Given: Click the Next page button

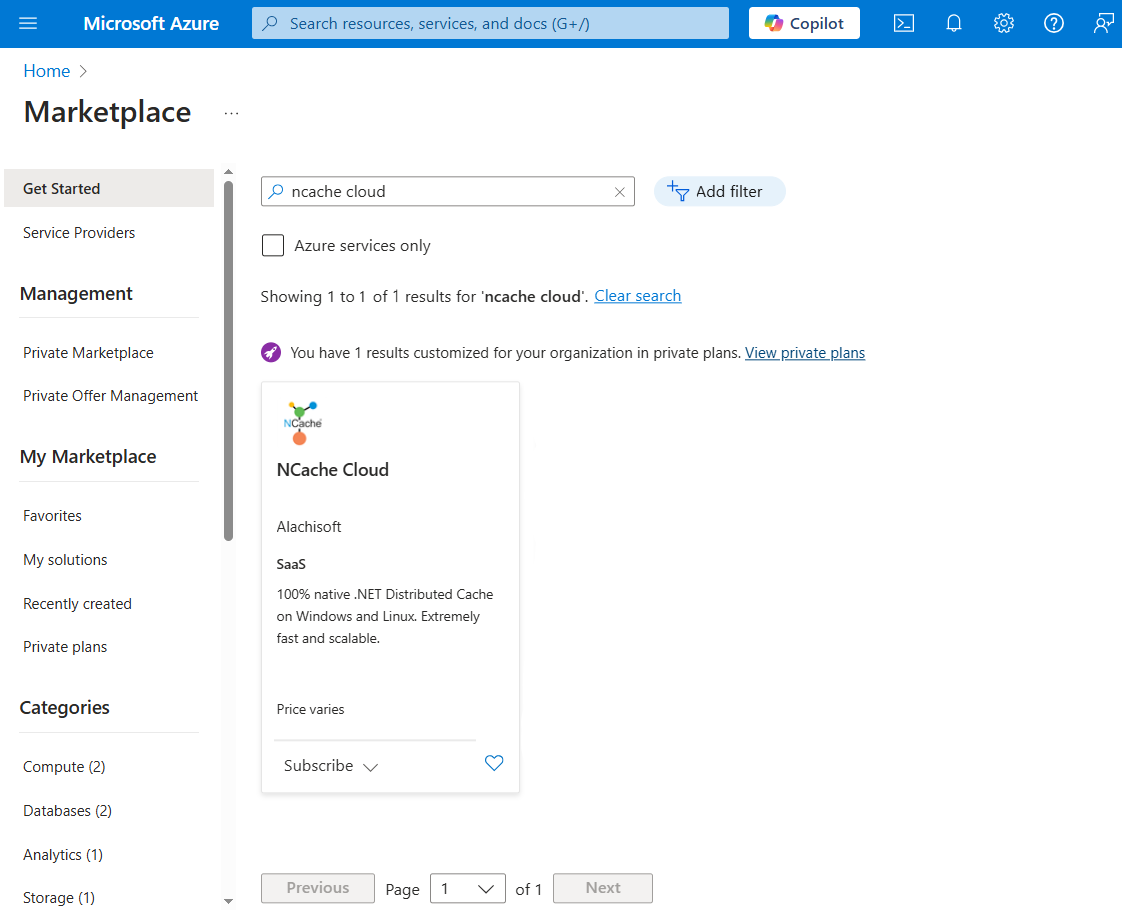Looking at the screenshot, I should 603,889.
